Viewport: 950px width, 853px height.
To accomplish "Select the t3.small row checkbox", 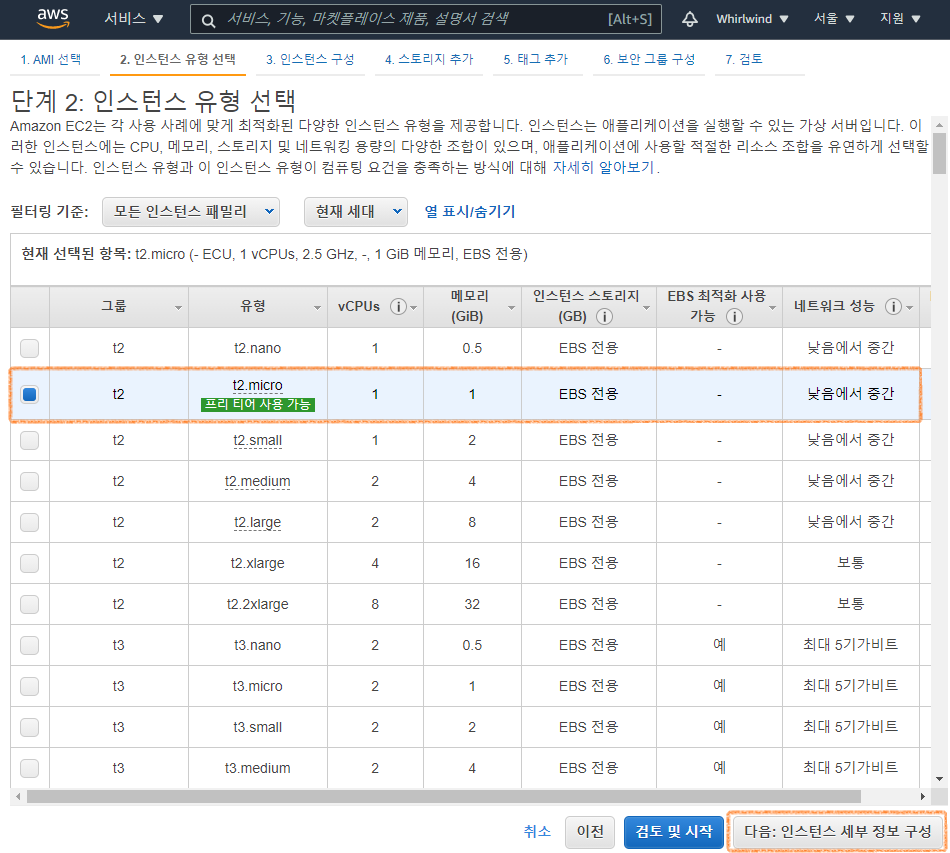I will coord(30,727).
